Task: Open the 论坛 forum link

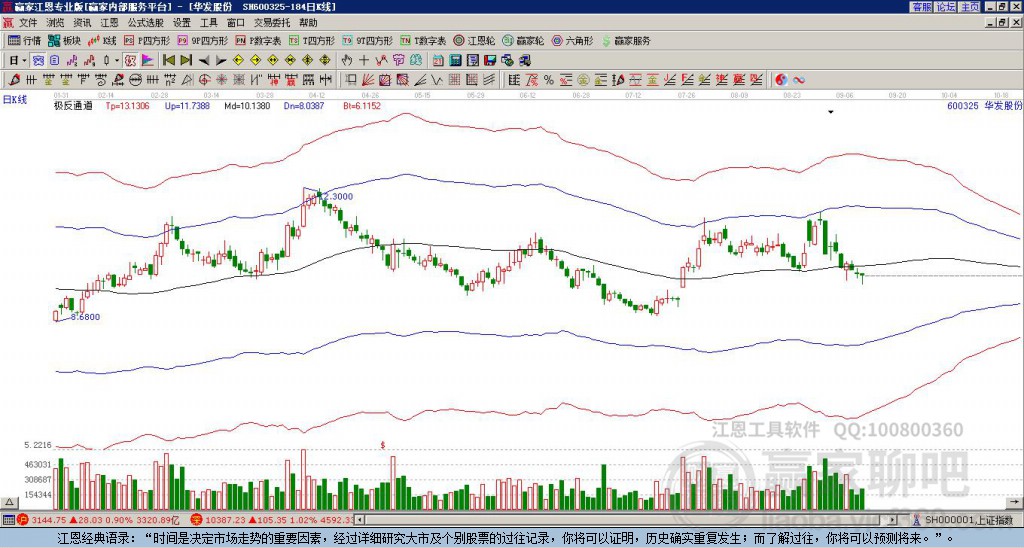Action: point(945,7)
